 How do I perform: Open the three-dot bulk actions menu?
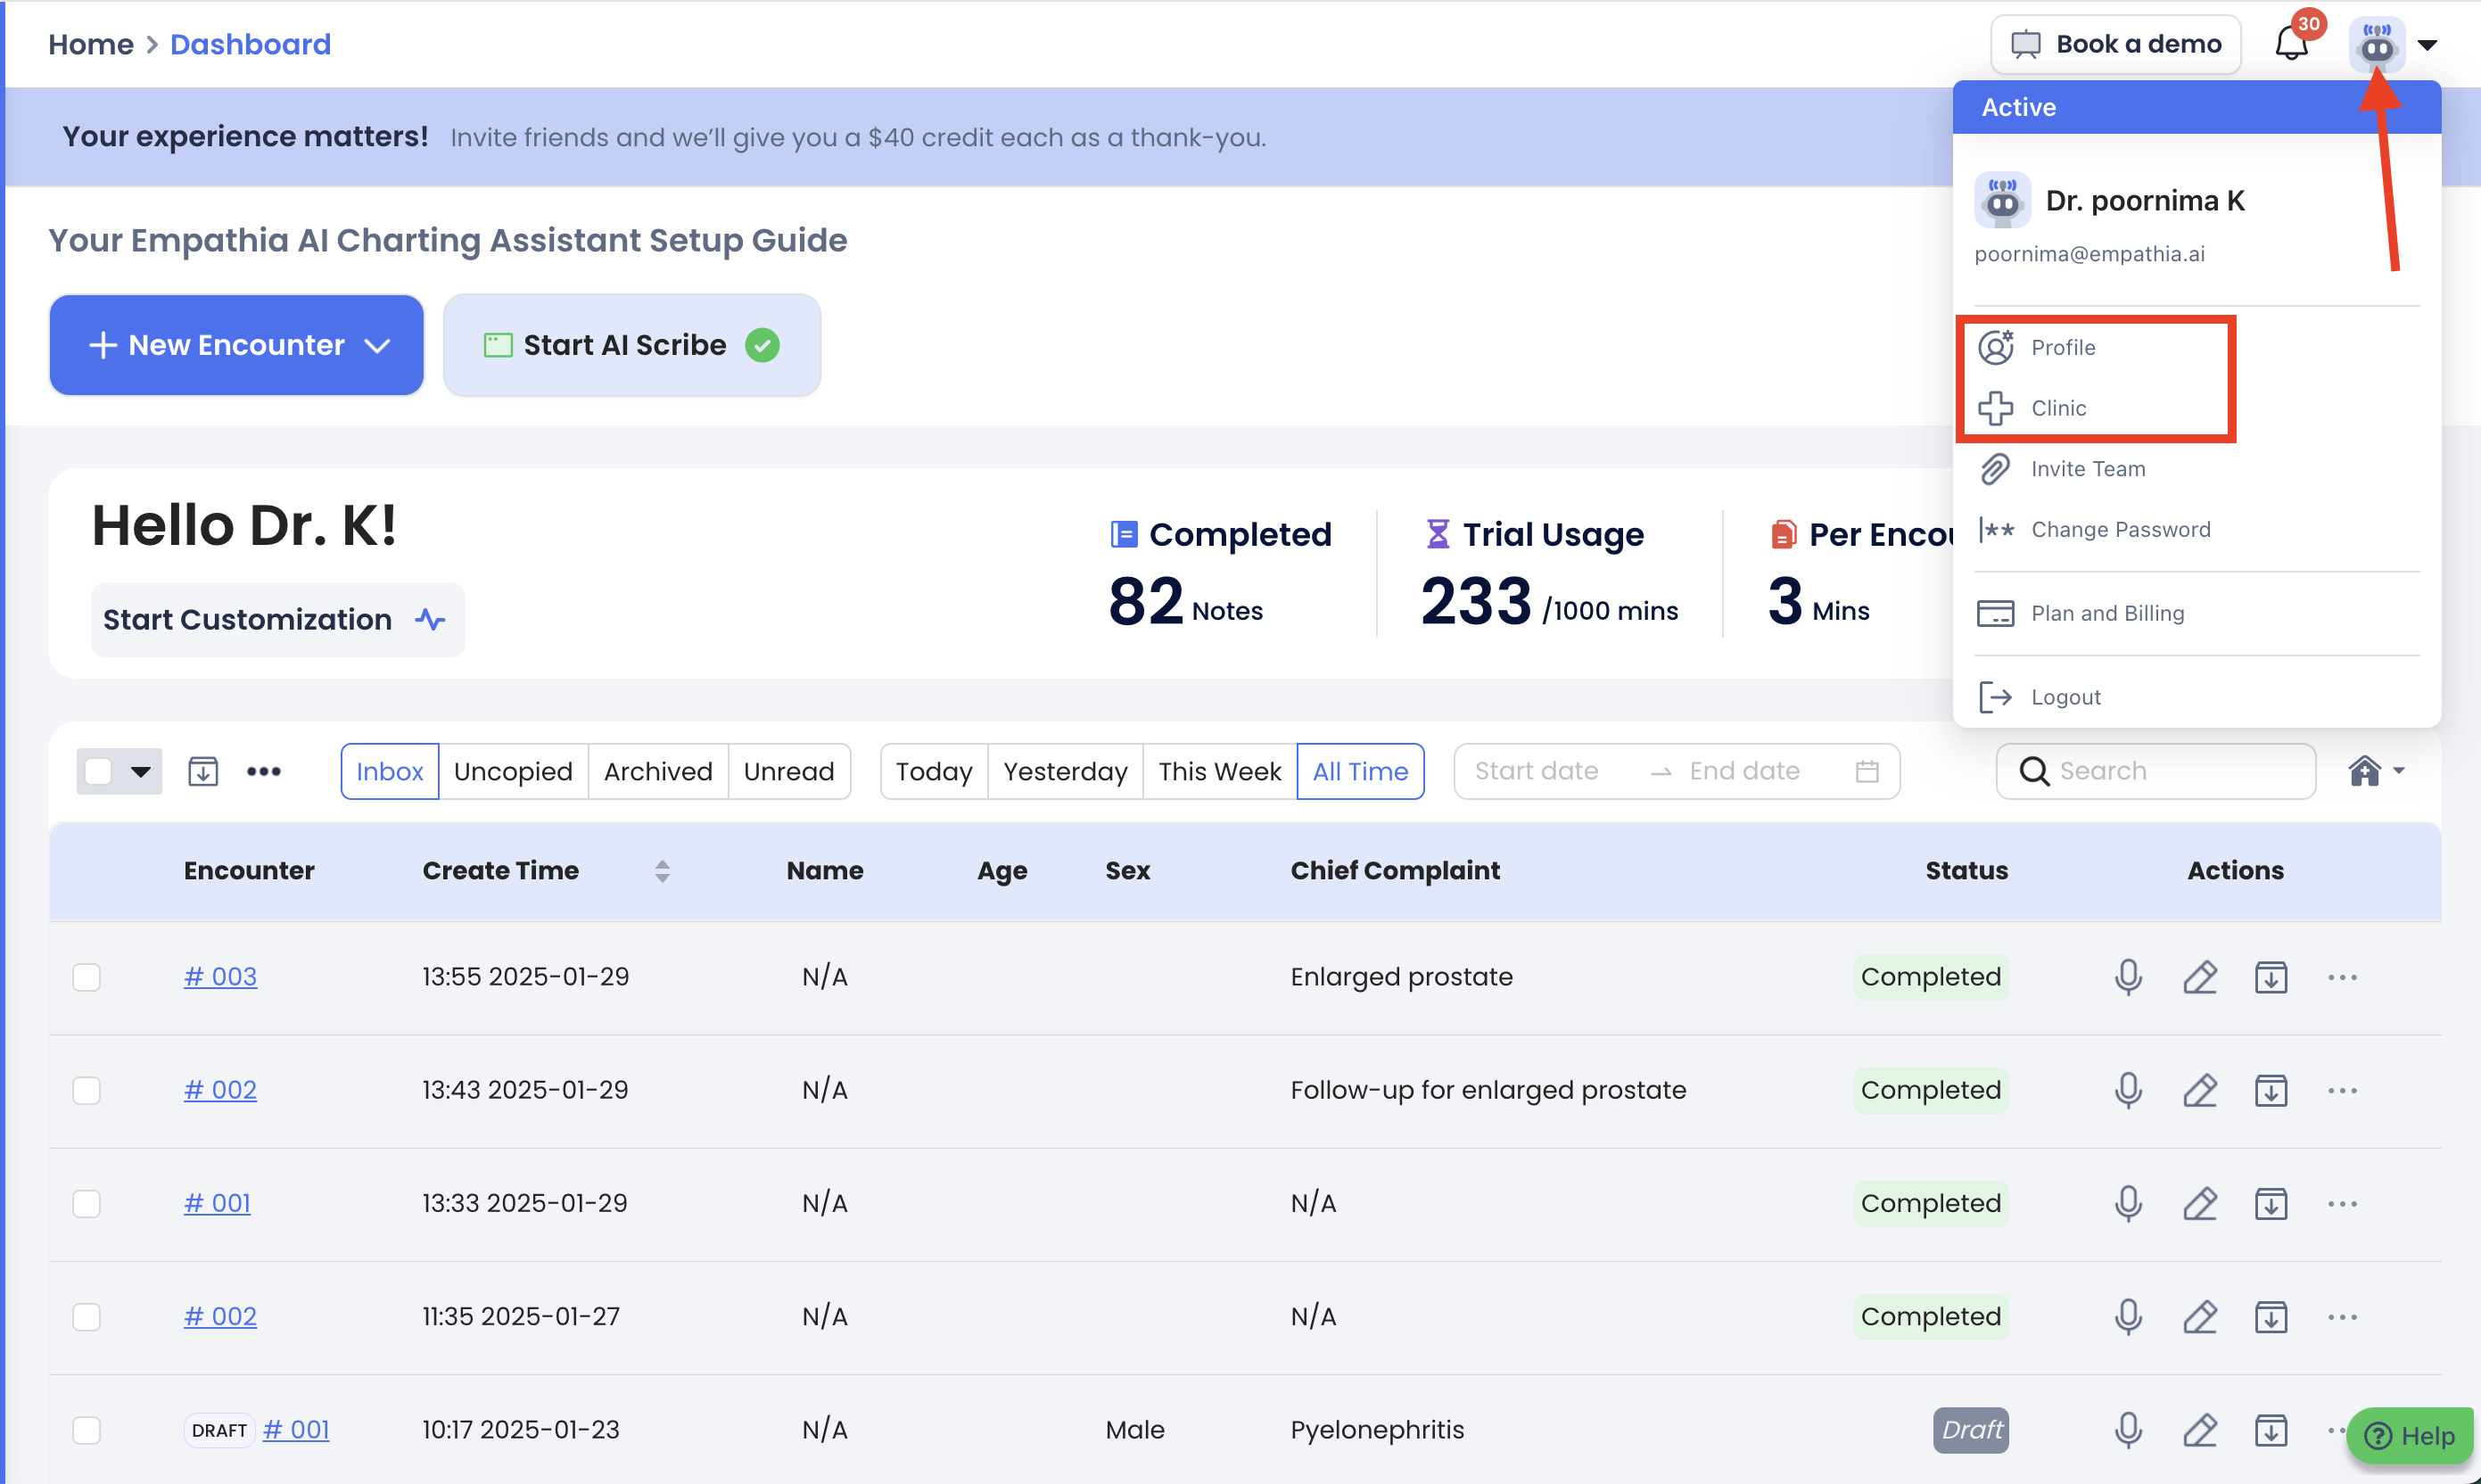pos(264,771)
